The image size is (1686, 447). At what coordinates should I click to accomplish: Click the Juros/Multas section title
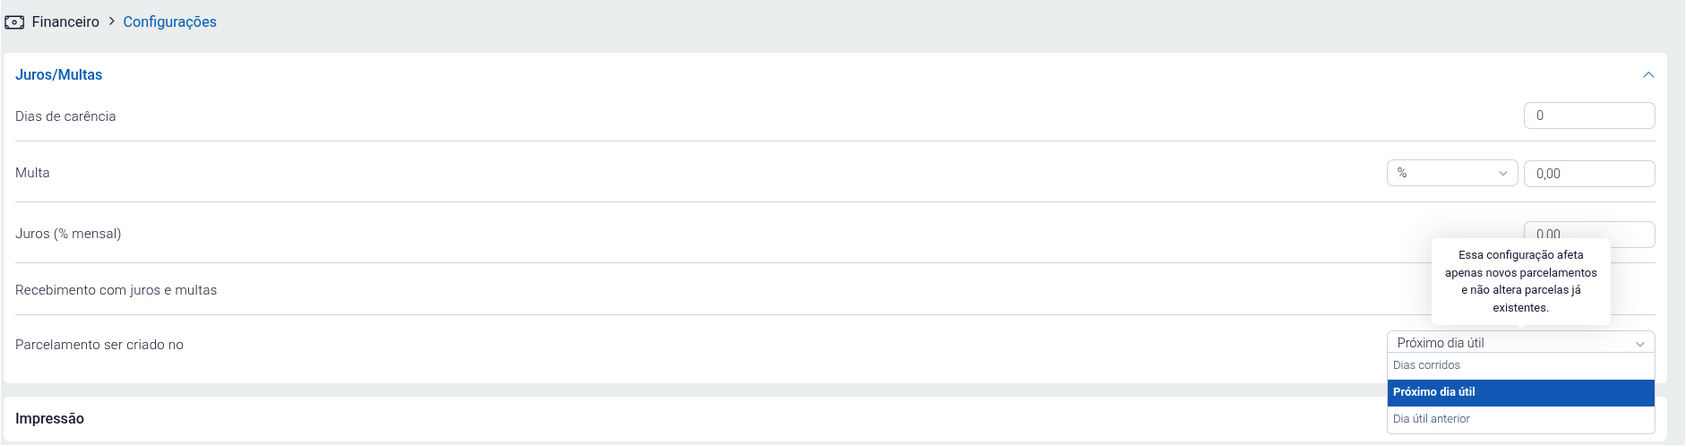tap(59, 75)
